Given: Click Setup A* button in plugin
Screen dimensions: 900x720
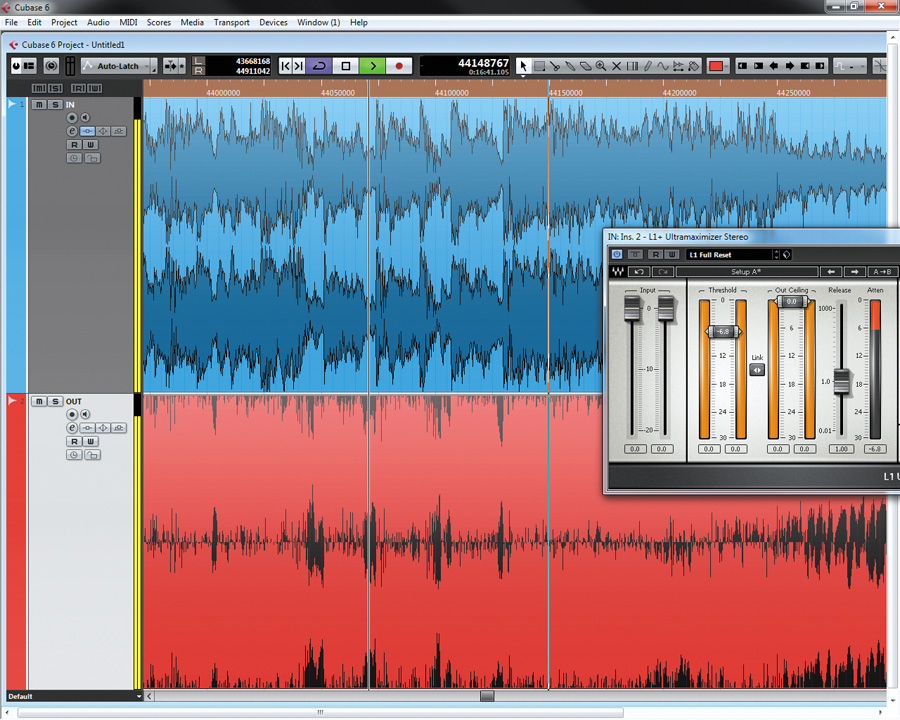Looking at the screenshot, I should pyautogui.click(x=746, y=272).
